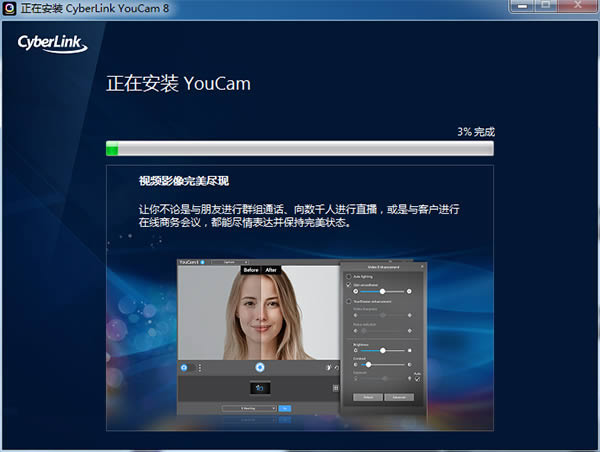Enable the TrueTheater enhancement checkbox
This screenshot has width=600, height=452.
coord(349,301)
